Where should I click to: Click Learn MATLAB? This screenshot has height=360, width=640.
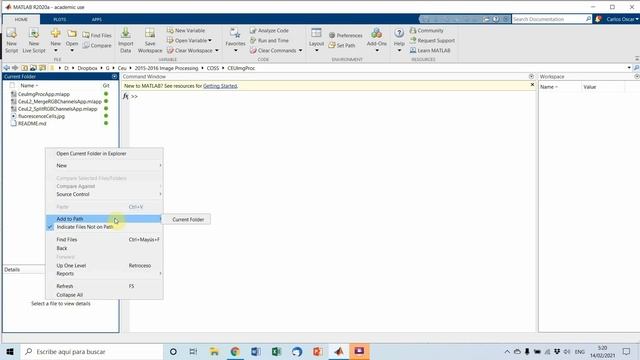[430, 51]
